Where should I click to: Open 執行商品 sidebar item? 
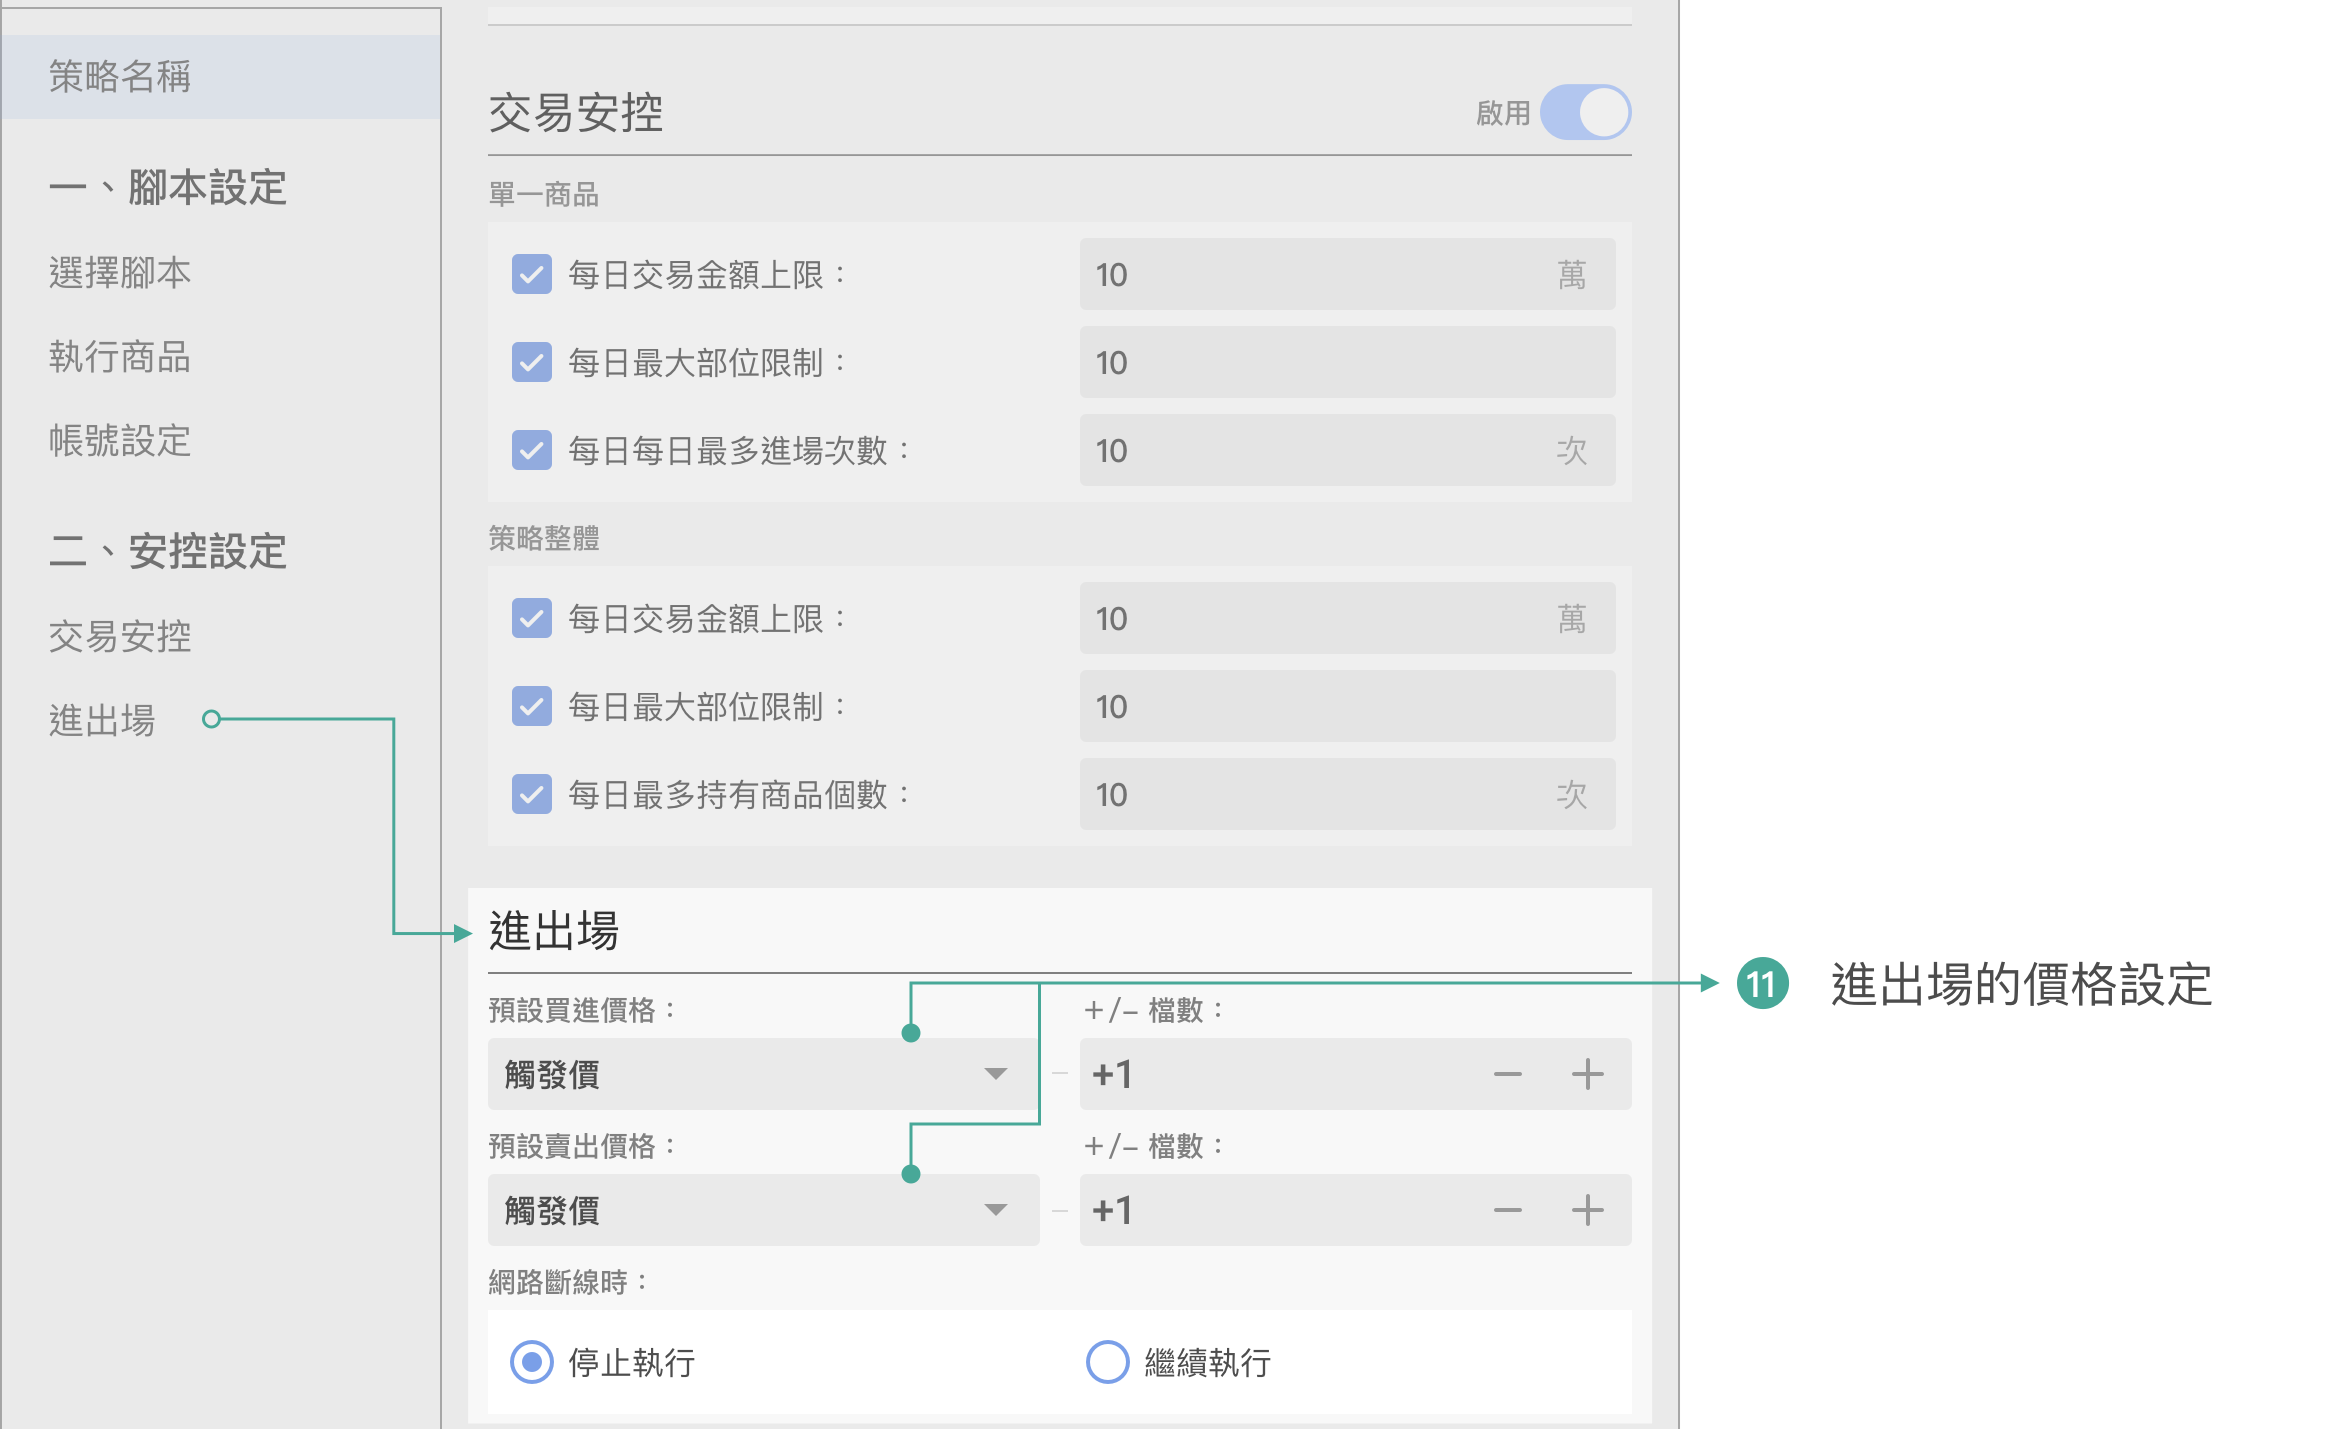[x=120, y=357]
